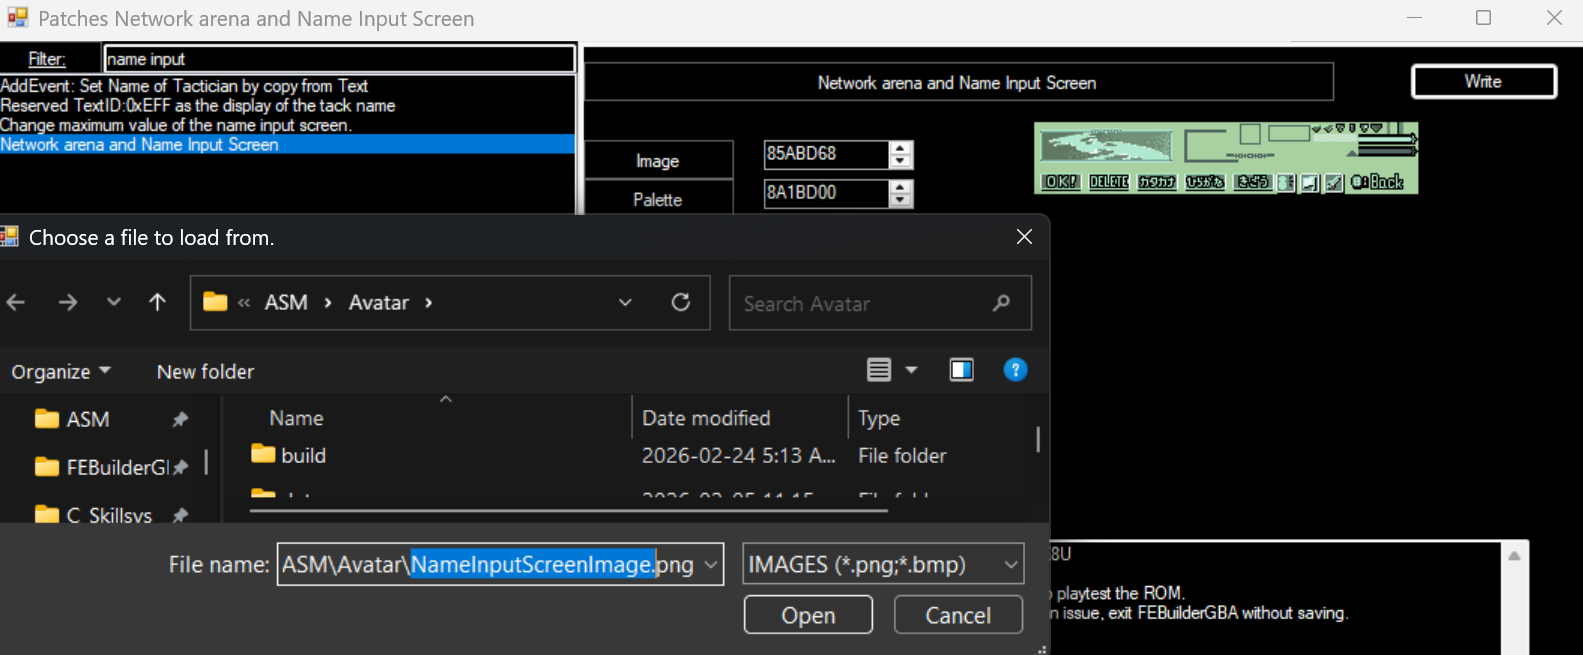The height and width of the screenshot is (655, 1583).
Task: Click the search magnifier in Search Avatar
Action: pyautogui.click(x=1001, y=303)
